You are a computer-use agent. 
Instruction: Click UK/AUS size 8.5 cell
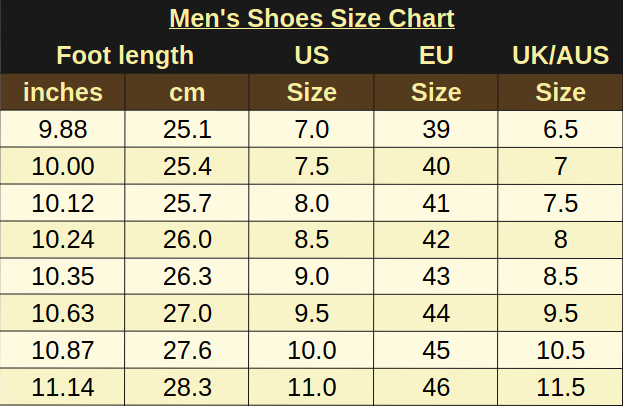click(560, 276)
